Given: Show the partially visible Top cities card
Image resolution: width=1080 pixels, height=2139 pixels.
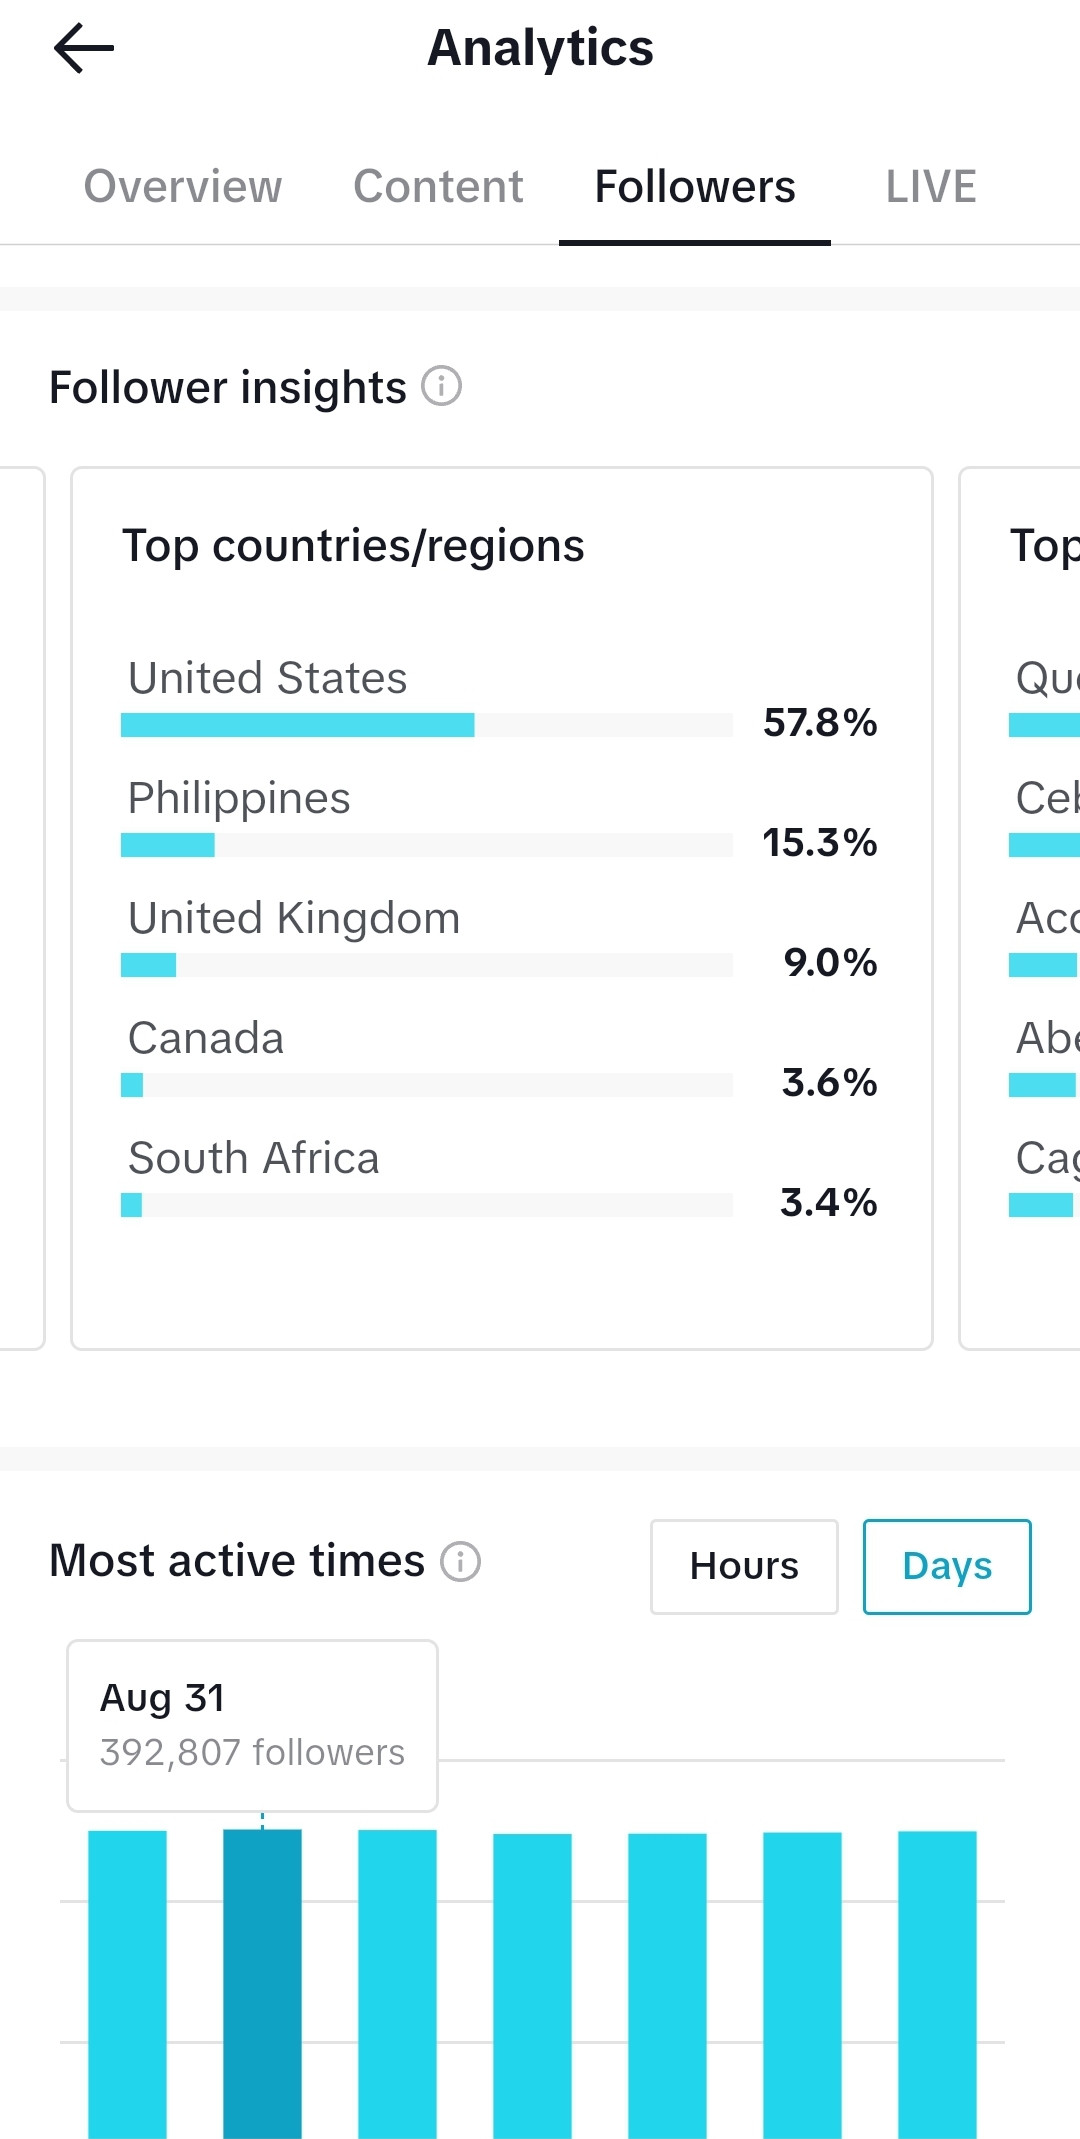Looking at the screenshot, I should 1020,908.
